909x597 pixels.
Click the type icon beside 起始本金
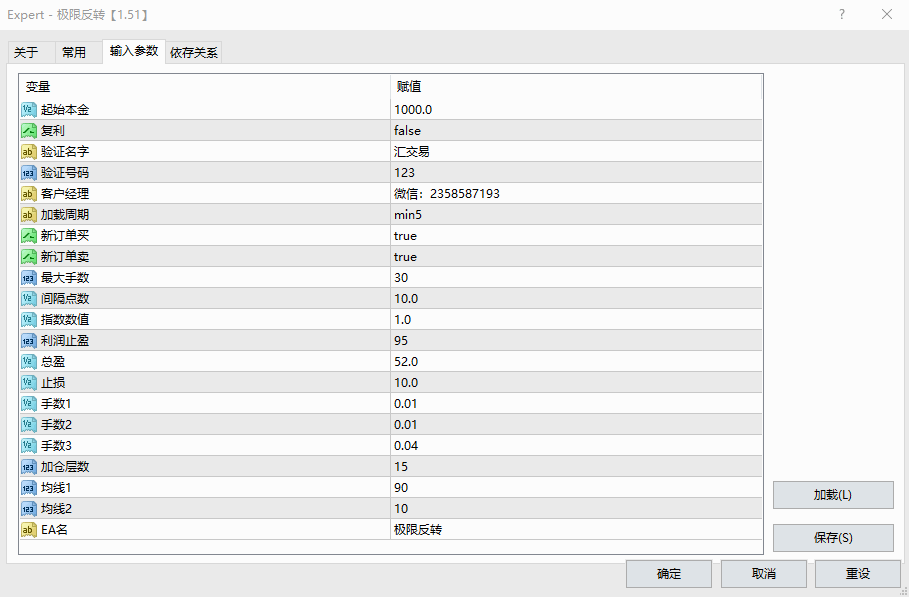tap(29, 110)
